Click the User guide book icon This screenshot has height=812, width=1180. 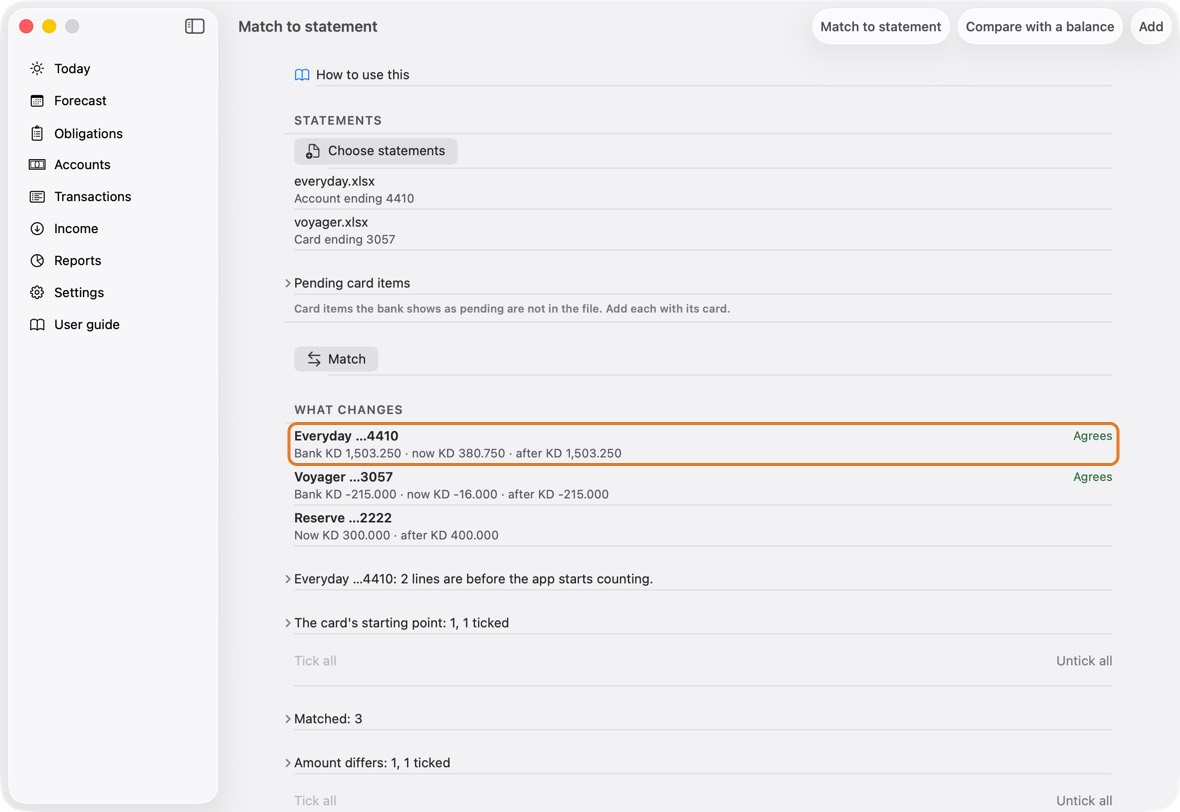tap(37, 324)
